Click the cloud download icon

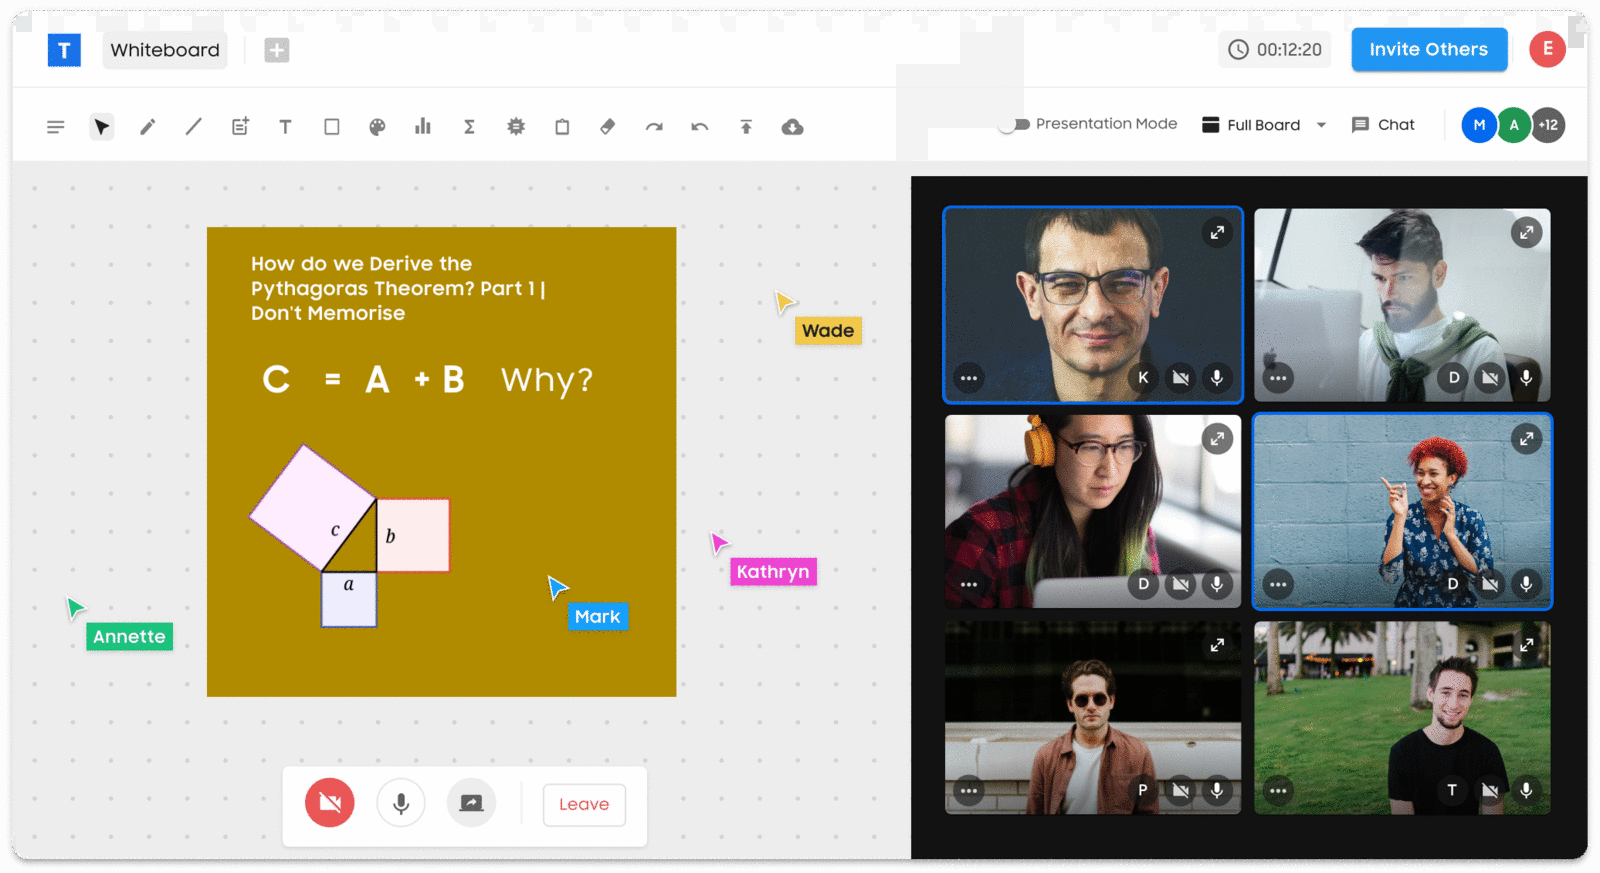tap(792, 127)
